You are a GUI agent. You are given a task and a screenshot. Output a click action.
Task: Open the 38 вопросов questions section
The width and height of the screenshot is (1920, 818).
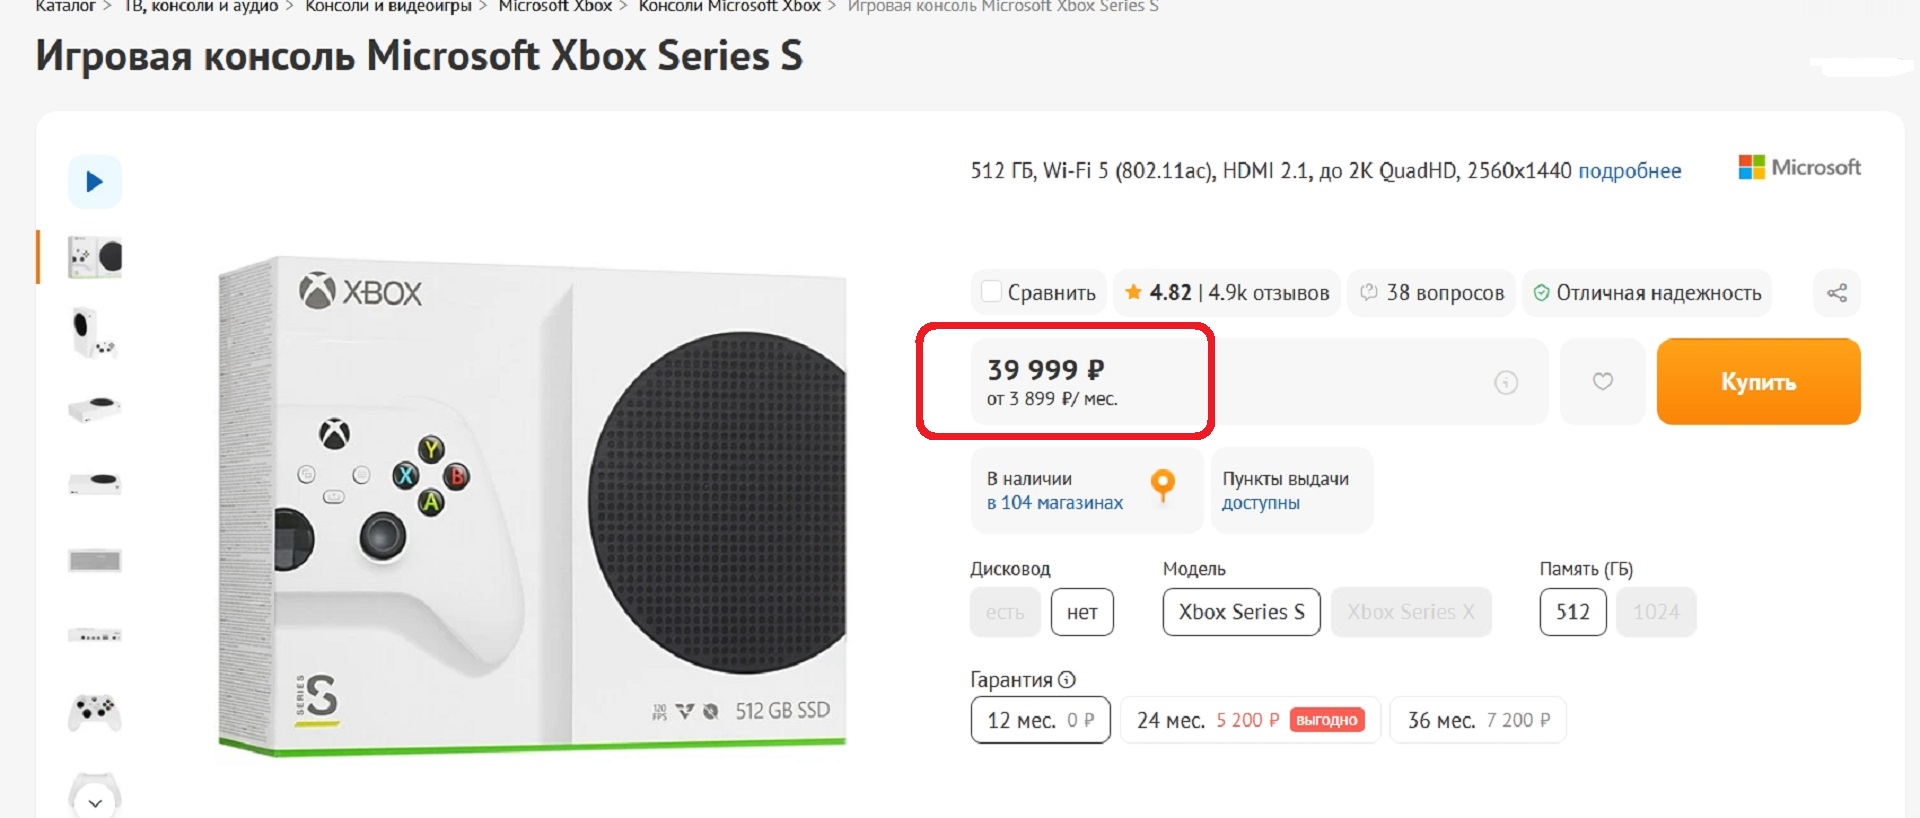[x=1431, y=293]
